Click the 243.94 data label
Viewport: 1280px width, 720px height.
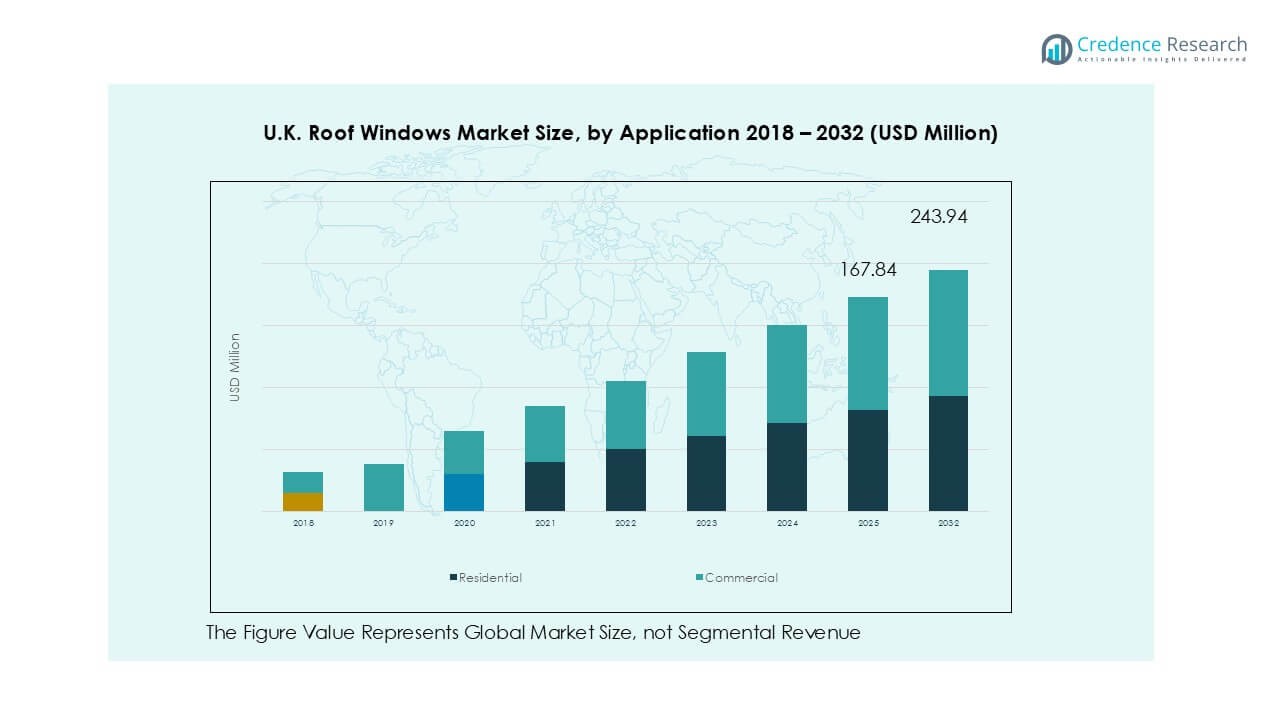click(x=938, y=216)
